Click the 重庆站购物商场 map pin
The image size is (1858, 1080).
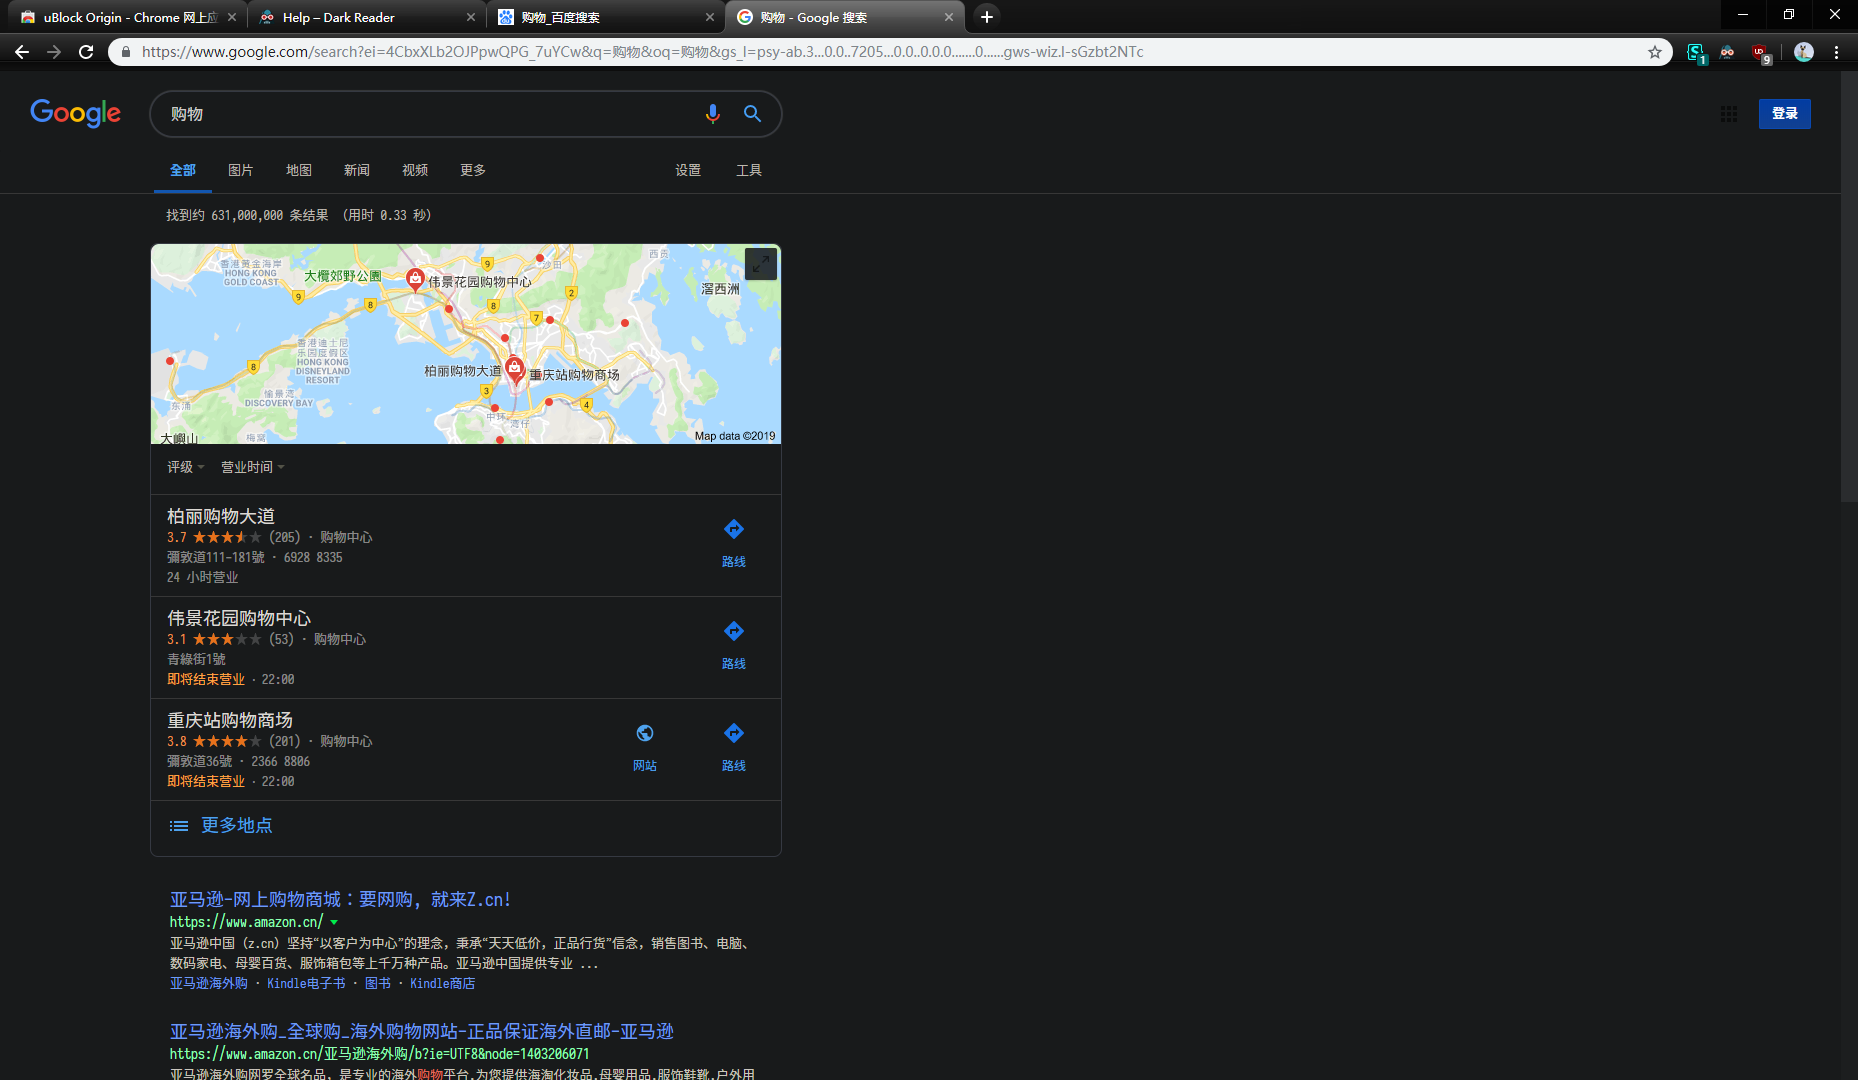[515, 368]
